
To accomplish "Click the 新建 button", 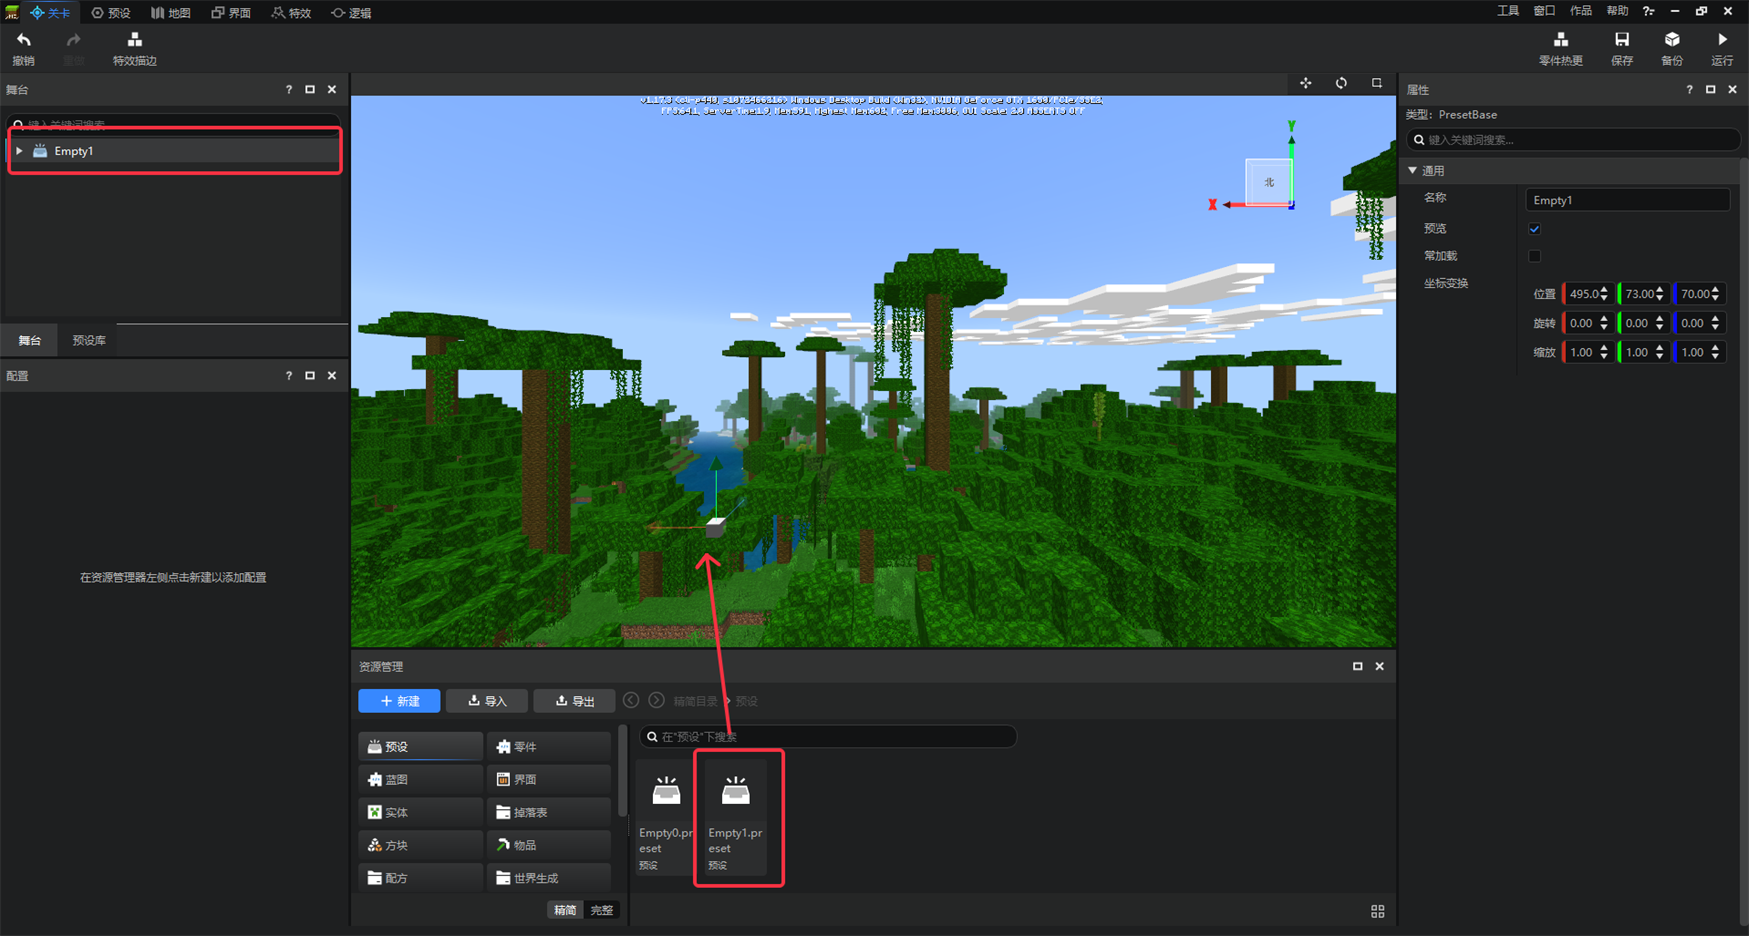I will pos(399,701).
